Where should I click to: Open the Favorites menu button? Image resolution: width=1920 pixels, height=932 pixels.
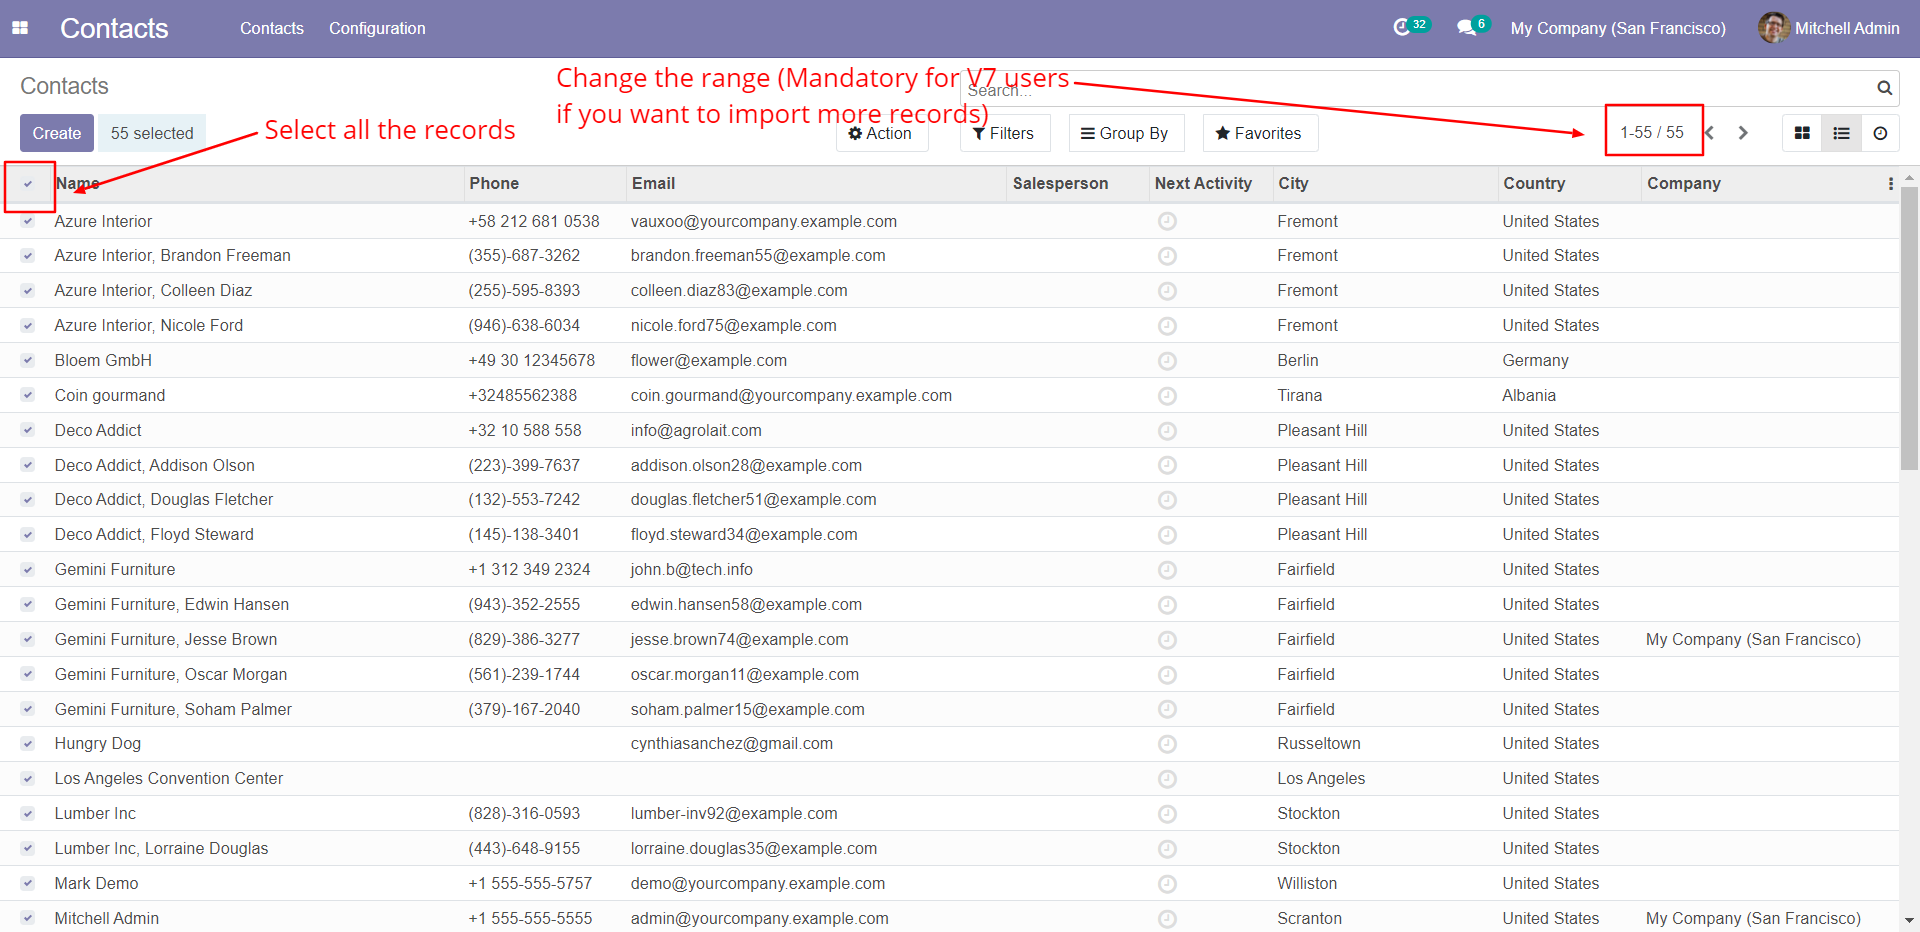pos(1259,133)
